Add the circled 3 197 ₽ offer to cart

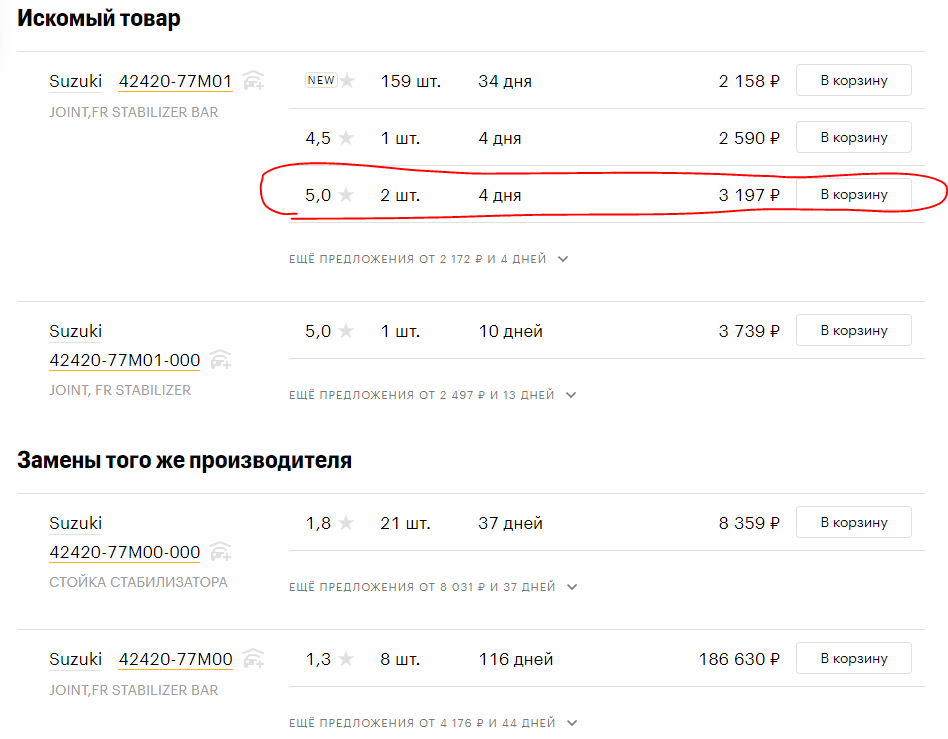click(x=853, y=195)
